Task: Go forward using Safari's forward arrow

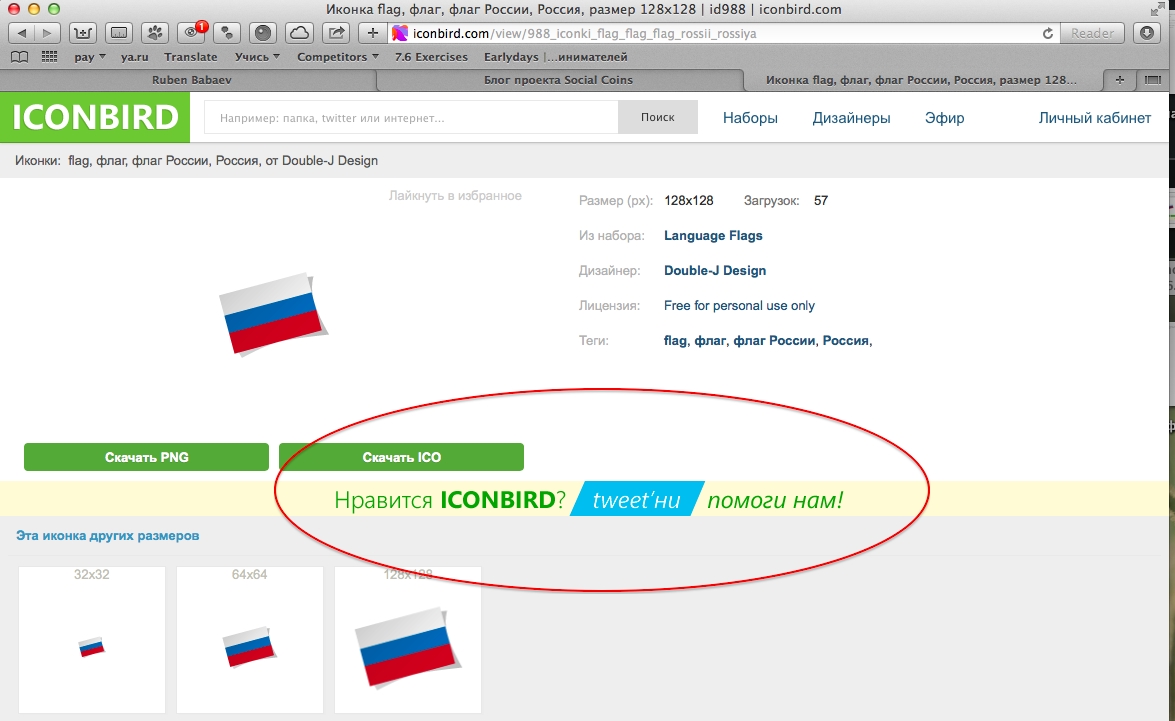Action: pos(47,33)
